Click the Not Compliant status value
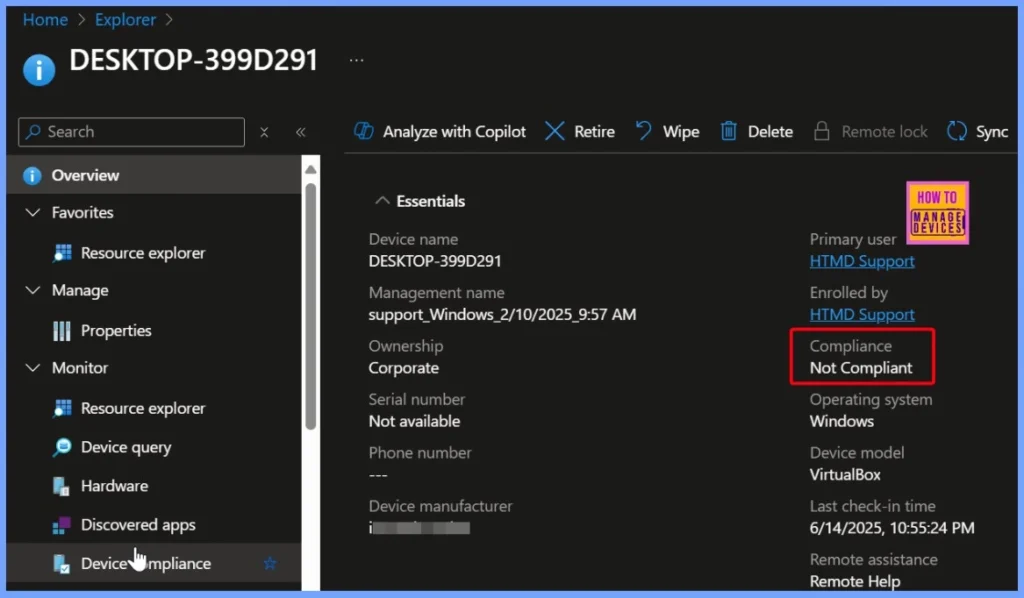The height and width of the screenshot is (598, 1024). pyautogui.click(x=861, y=368)
